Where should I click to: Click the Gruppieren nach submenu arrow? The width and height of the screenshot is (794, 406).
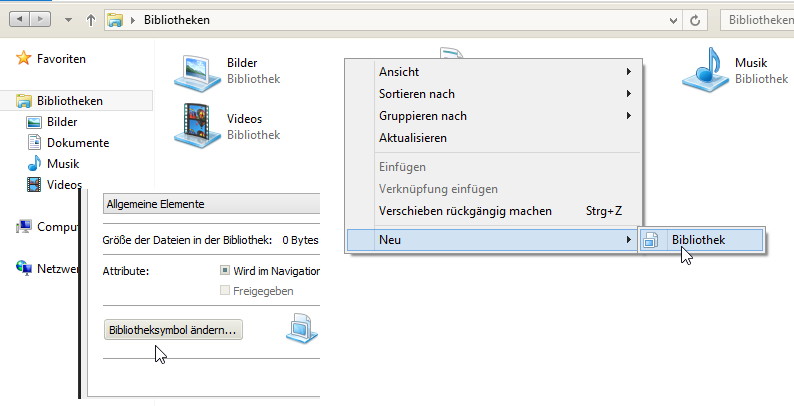(628, 115)
